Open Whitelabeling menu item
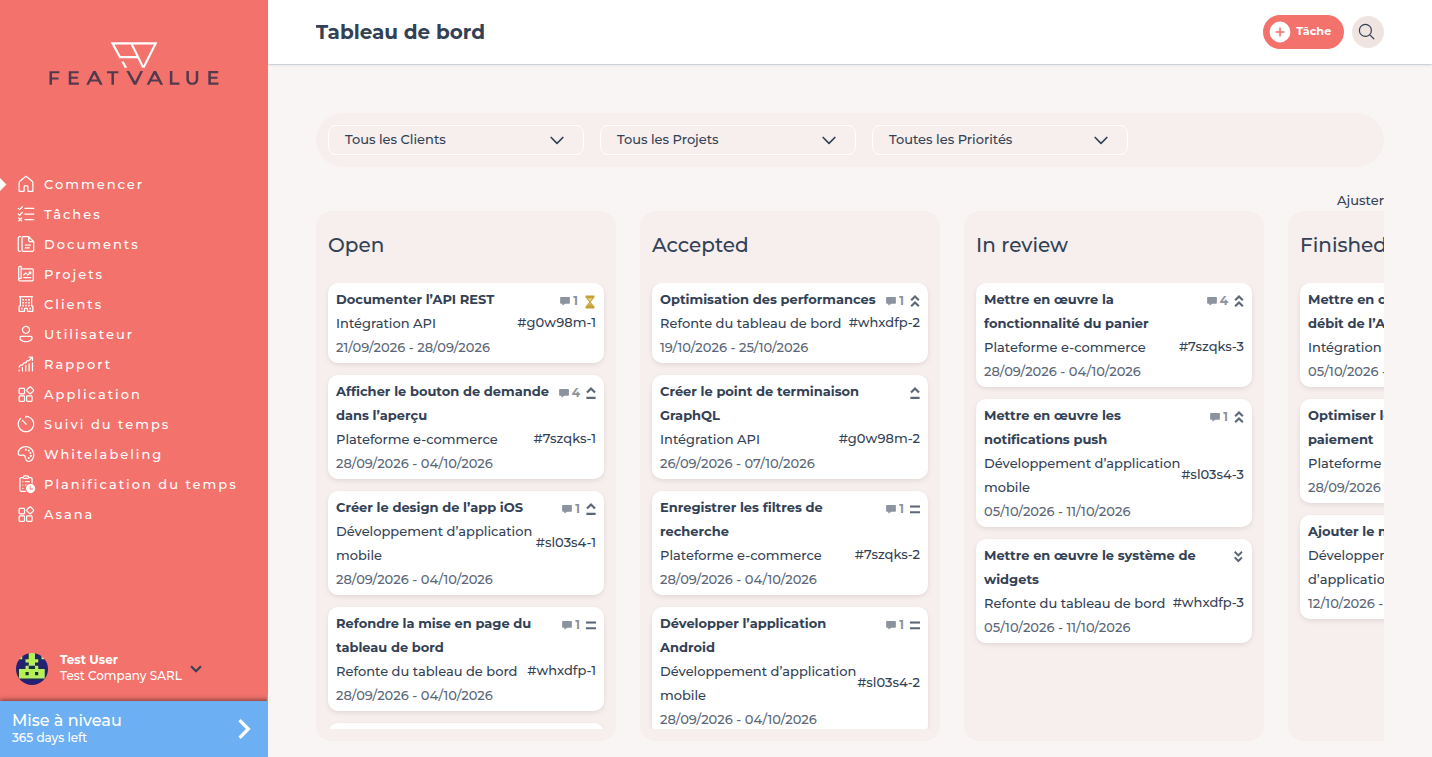Viewport: 1432px width, 757px height. tap(102, 454)
